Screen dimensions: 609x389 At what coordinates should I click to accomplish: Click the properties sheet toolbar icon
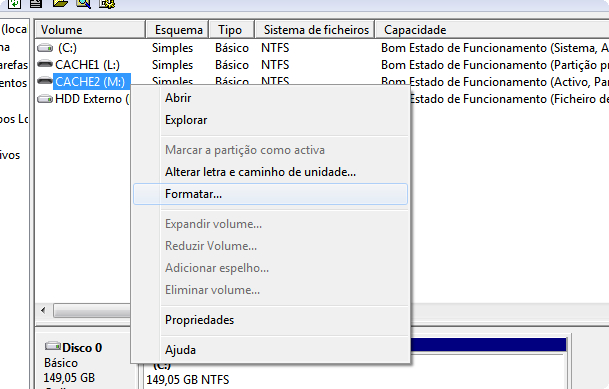coord(36,3)
